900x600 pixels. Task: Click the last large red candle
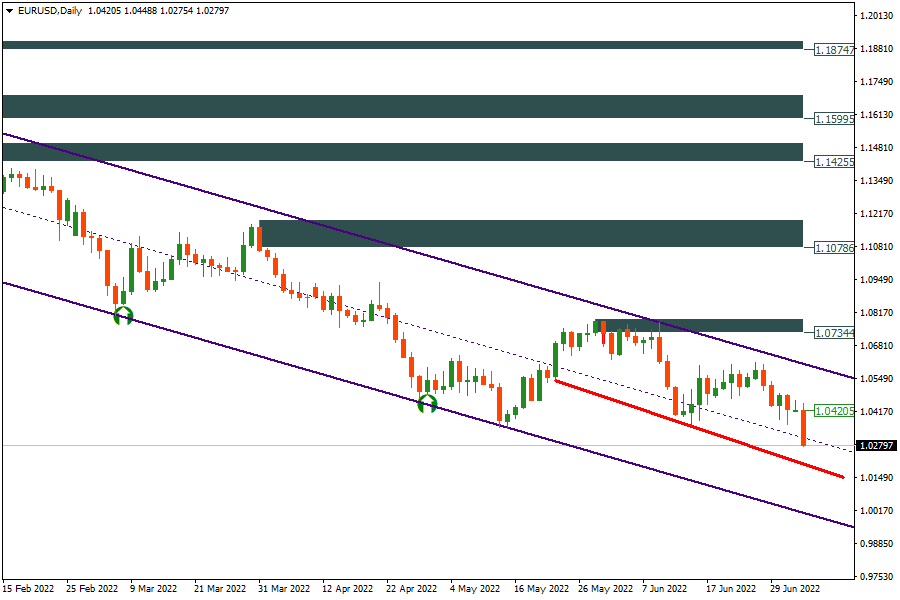click(804, 428)
